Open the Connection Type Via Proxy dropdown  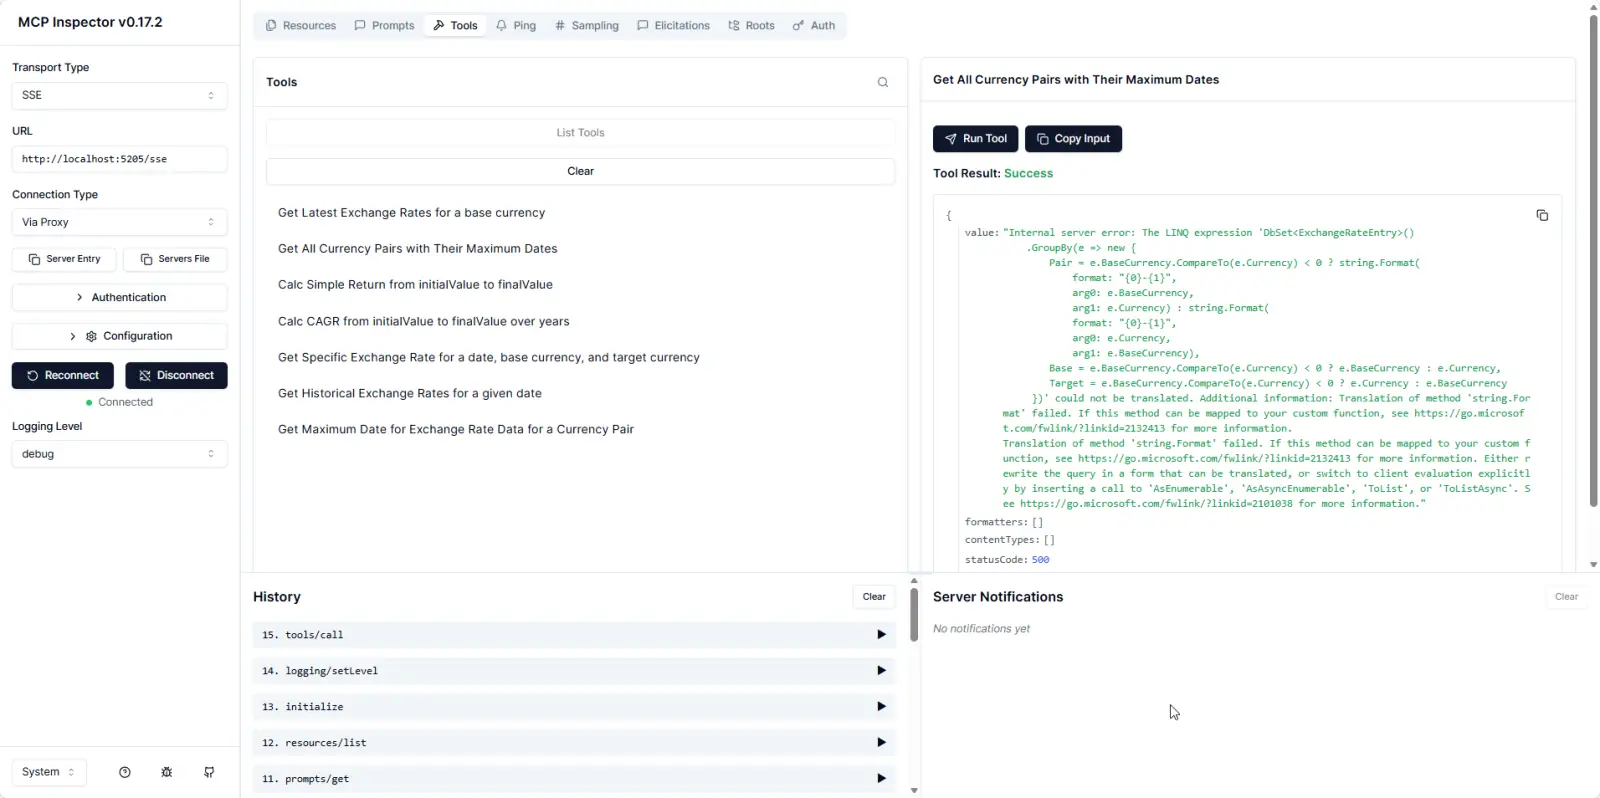coord(119,222)
